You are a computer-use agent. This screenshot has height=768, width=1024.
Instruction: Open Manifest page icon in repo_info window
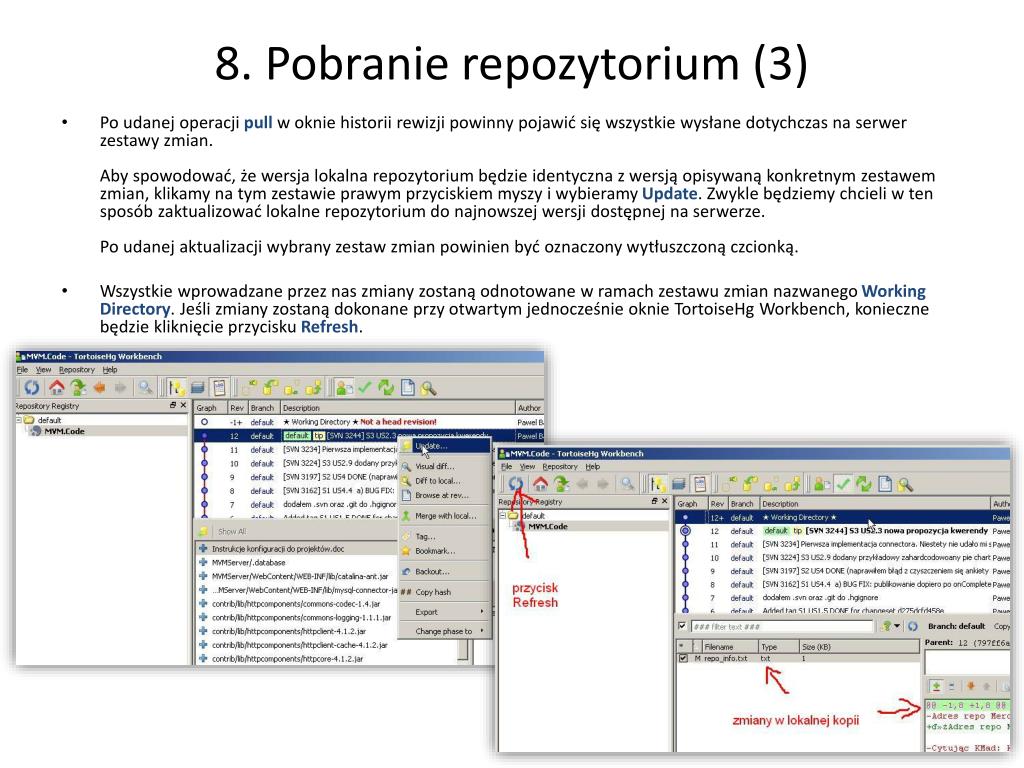click(884, 485)
